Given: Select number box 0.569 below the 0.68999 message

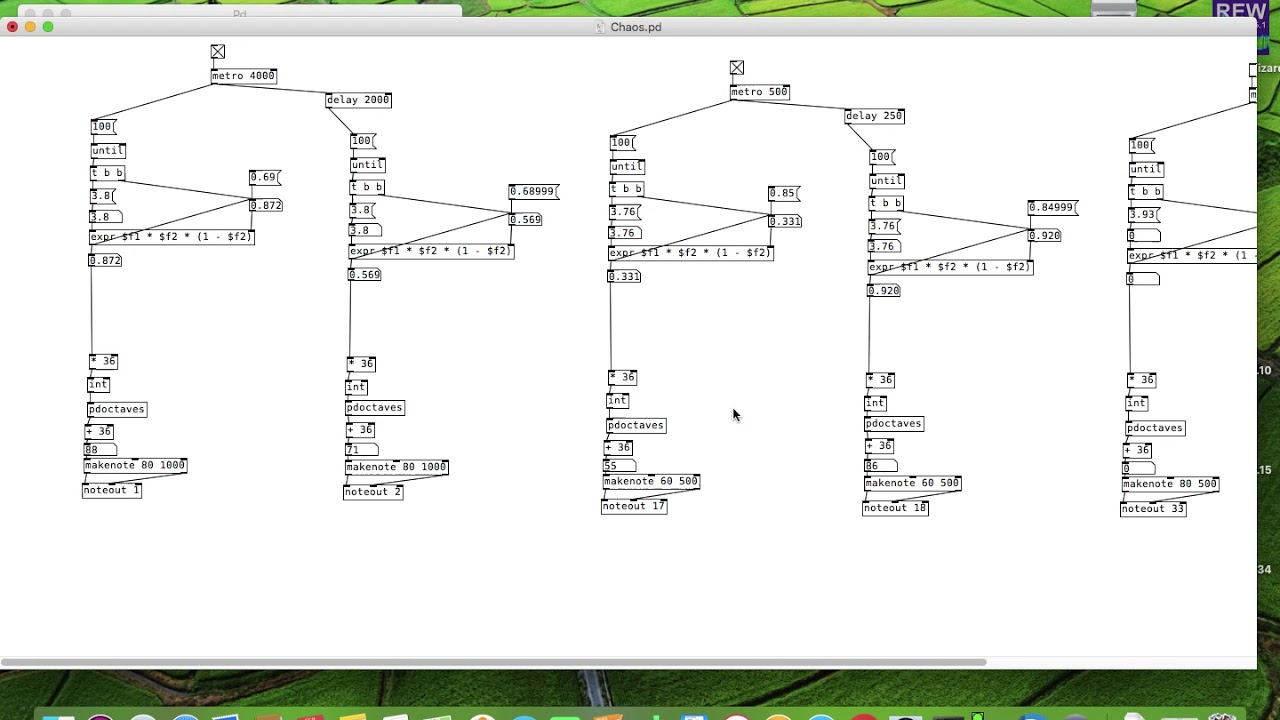Looking at the screenshot, I should [525, 220].
